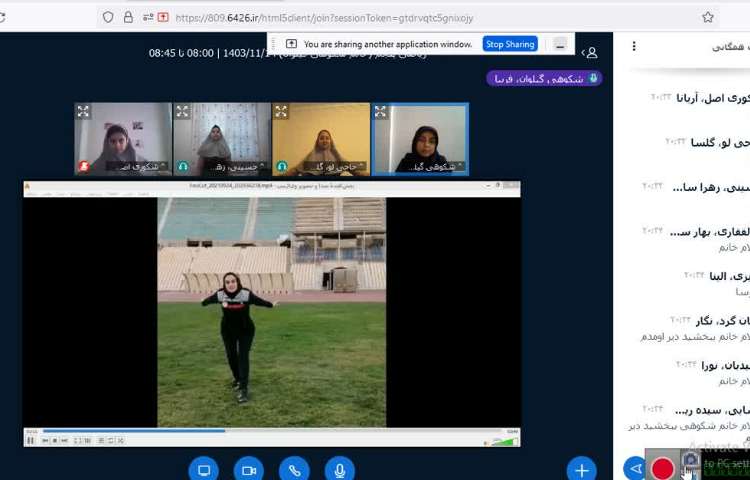Click headphone icon on second webcam
This screenshot has width=750, height=480.
point(183,166)
